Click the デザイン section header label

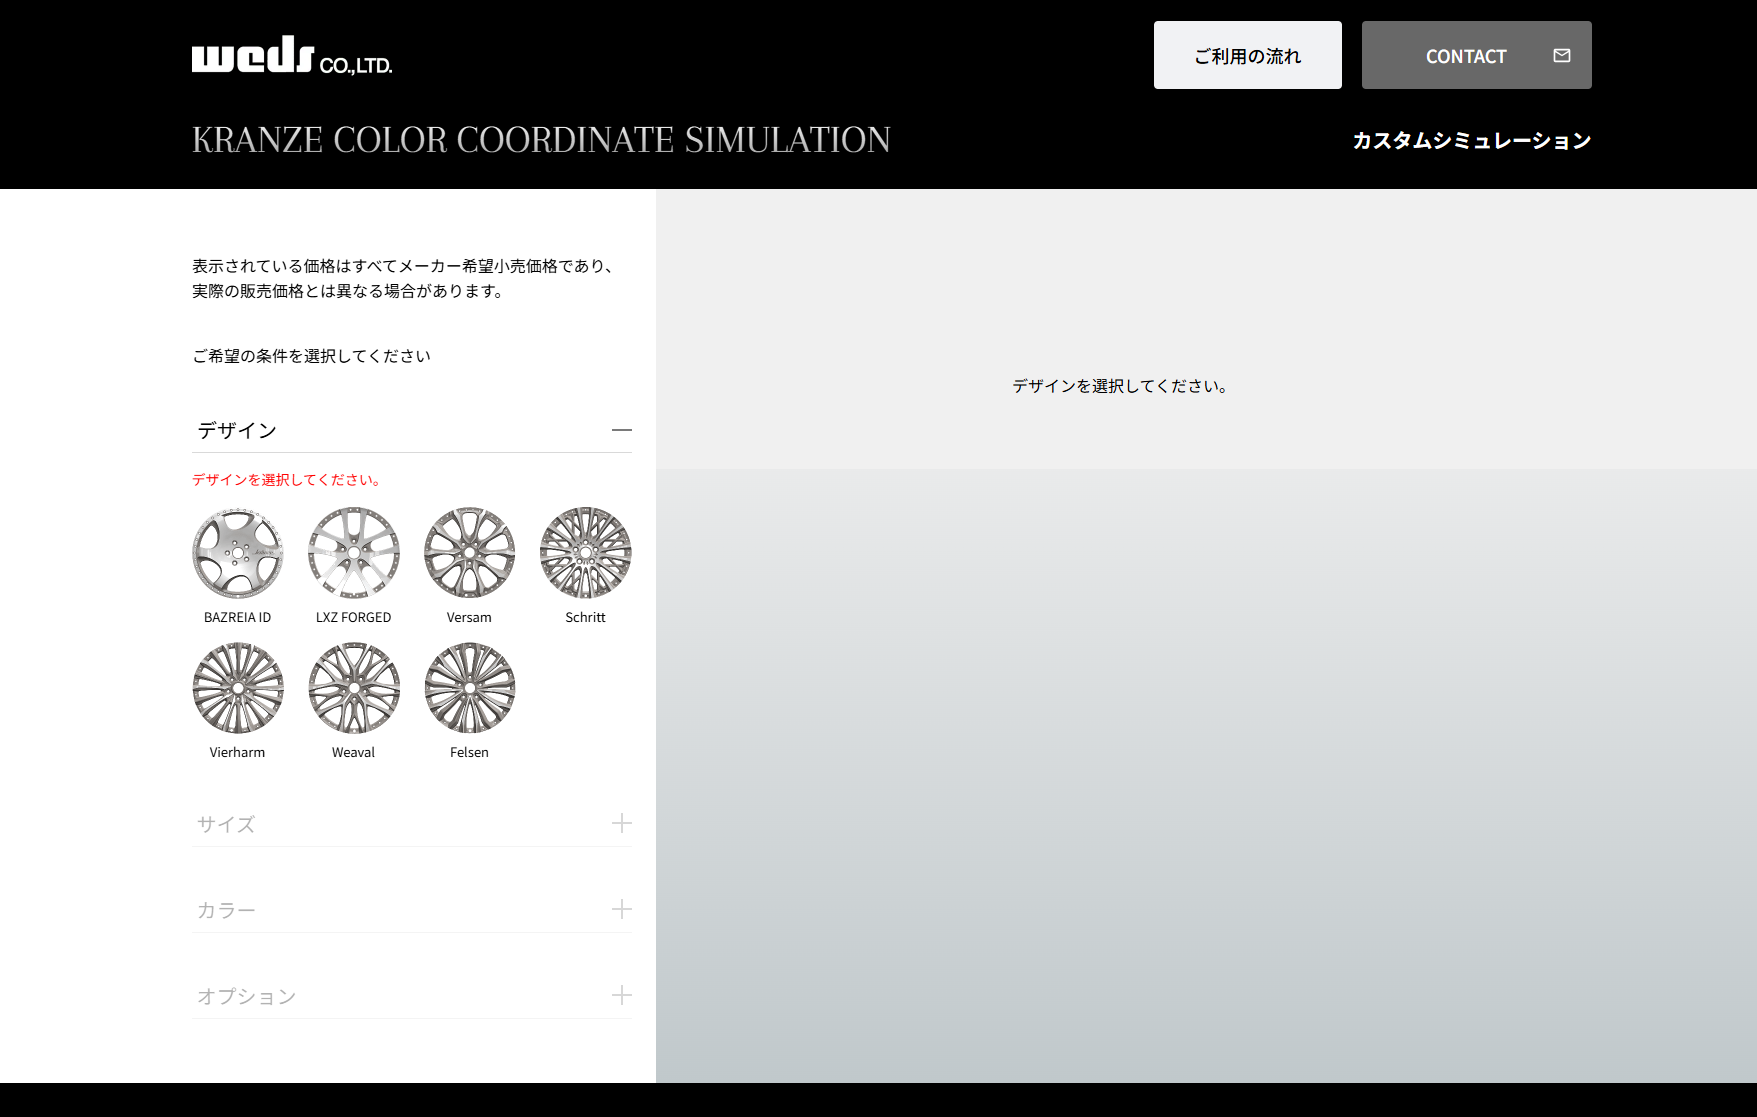point(237,431)
